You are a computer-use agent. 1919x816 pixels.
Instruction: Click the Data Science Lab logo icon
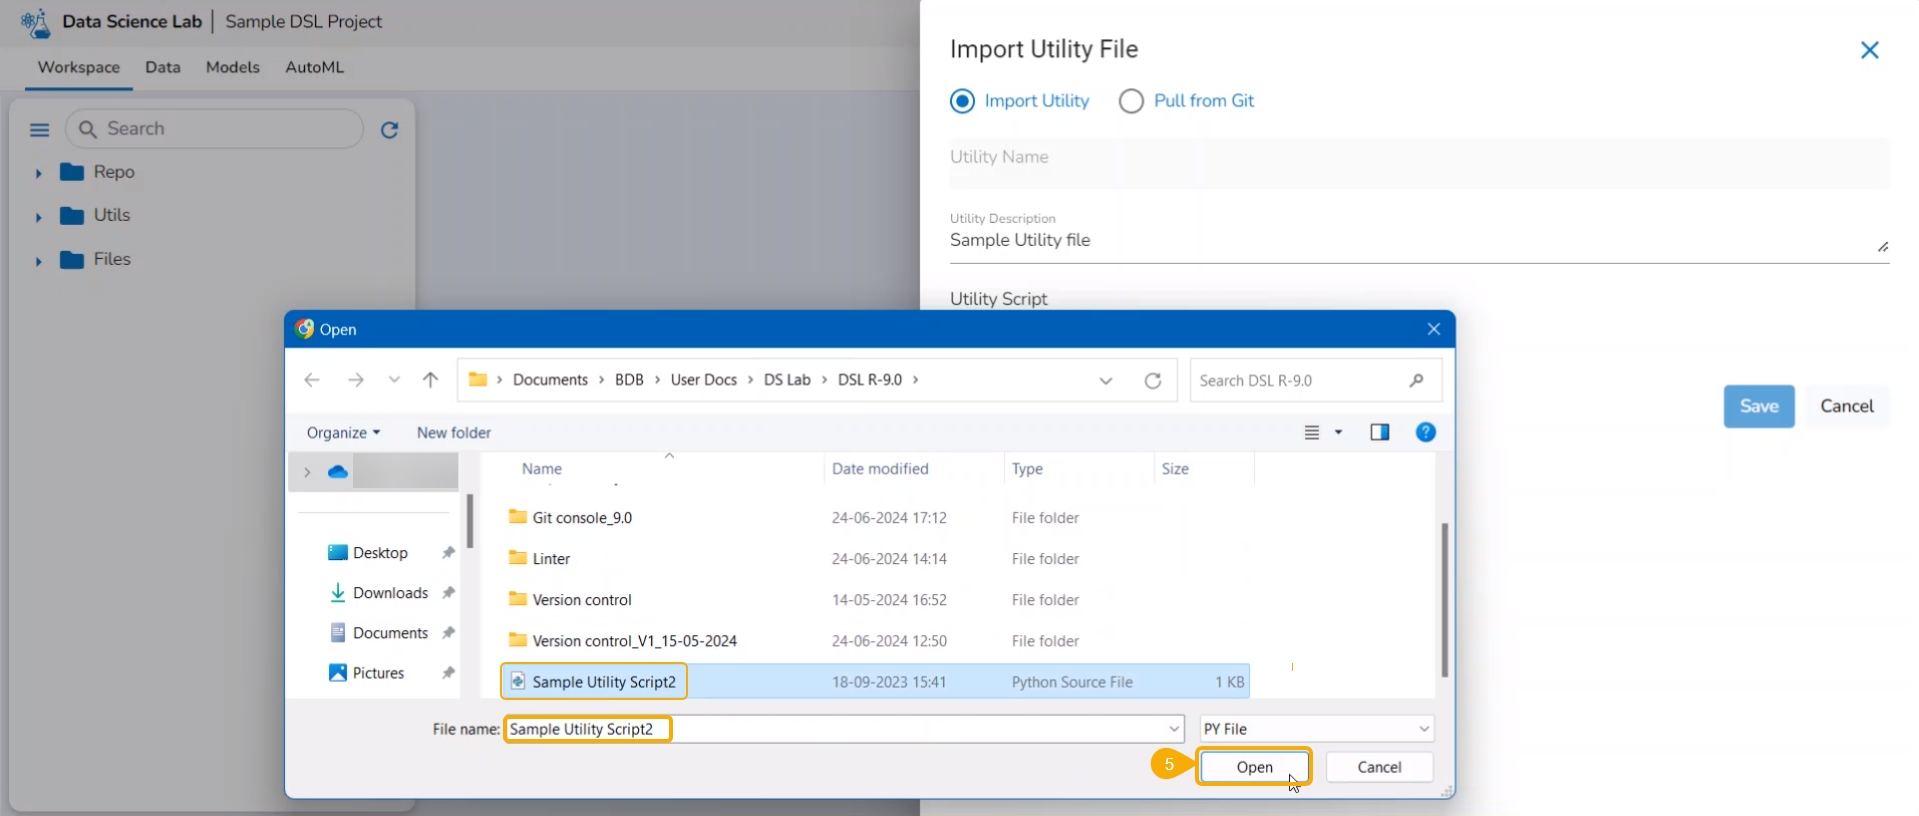pyautogui.click(x=35, y=22)
